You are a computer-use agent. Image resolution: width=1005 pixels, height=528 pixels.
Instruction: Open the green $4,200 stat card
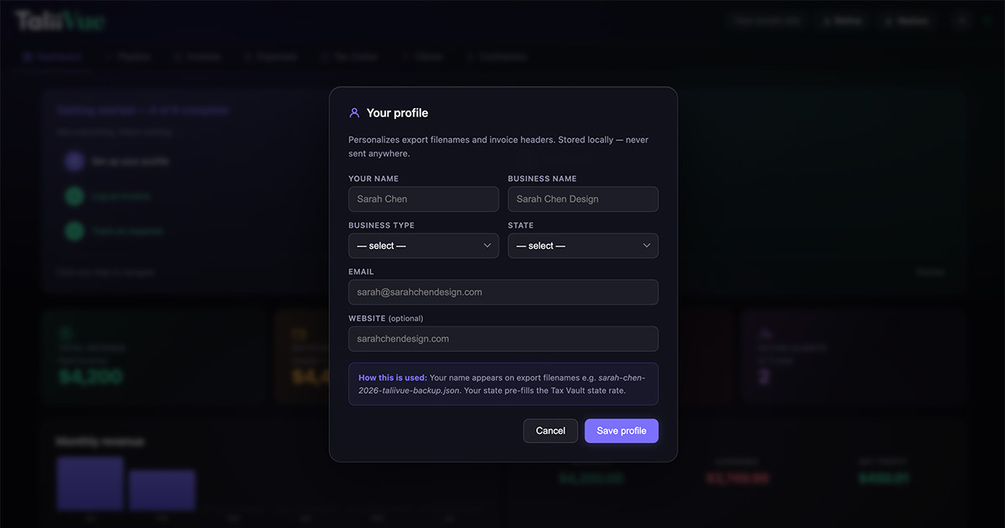154,356
